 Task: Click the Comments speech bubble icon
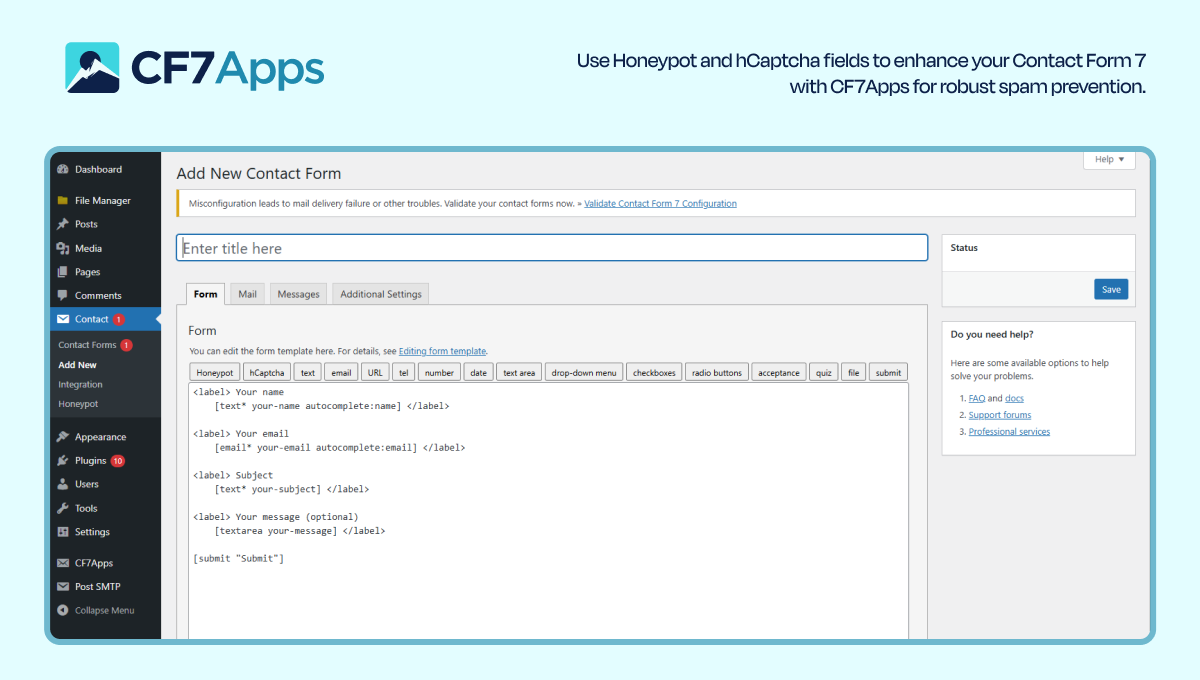tap(63, 295)
